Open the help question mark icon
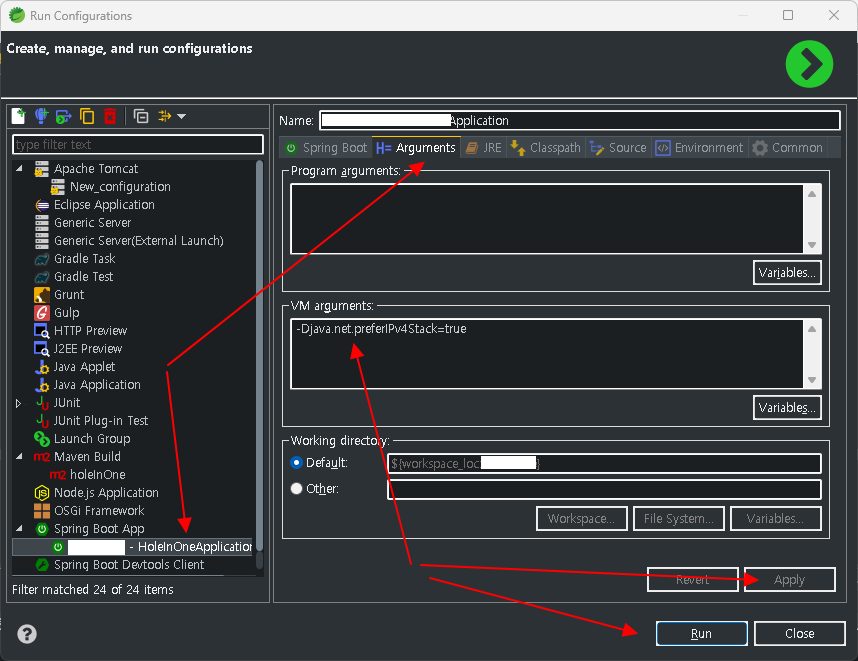 coord(27,634)
